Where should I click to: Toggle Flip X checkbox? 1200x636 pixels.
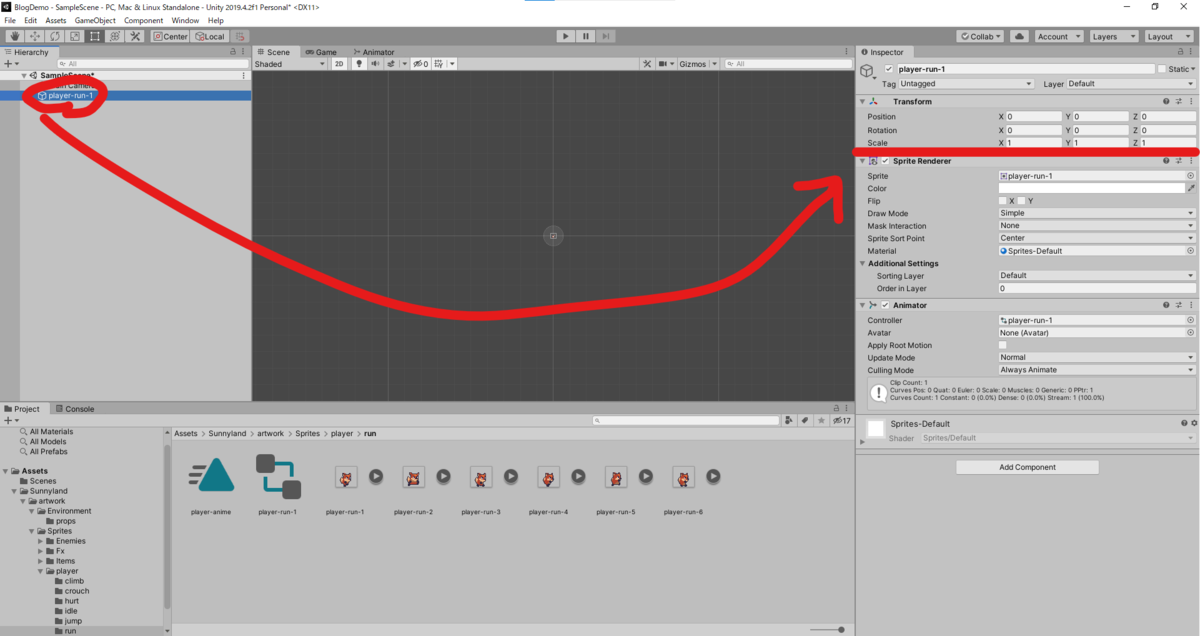(x=1003, y=201)
